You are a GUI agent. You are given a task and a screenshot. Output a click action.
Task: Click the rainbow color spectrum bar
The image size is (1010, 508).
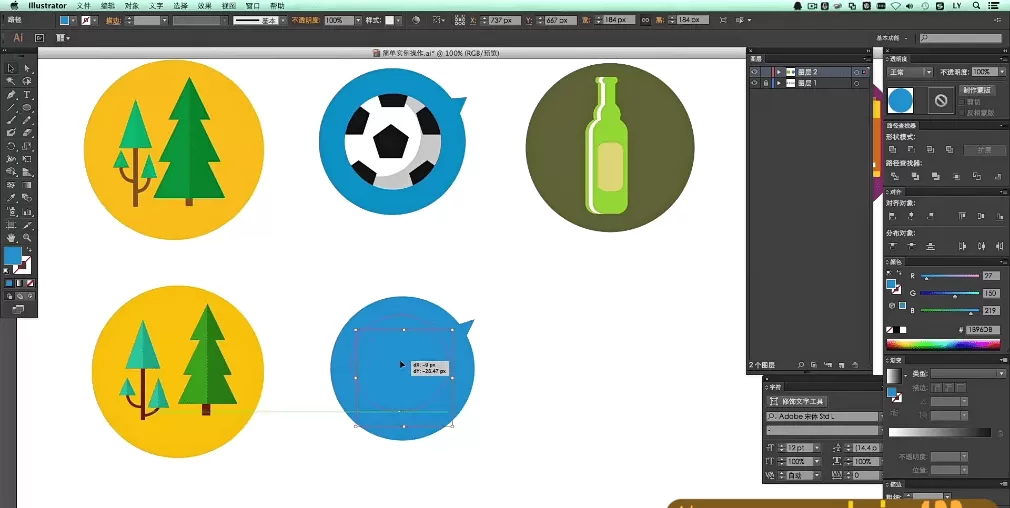click(x=943, y=344)
